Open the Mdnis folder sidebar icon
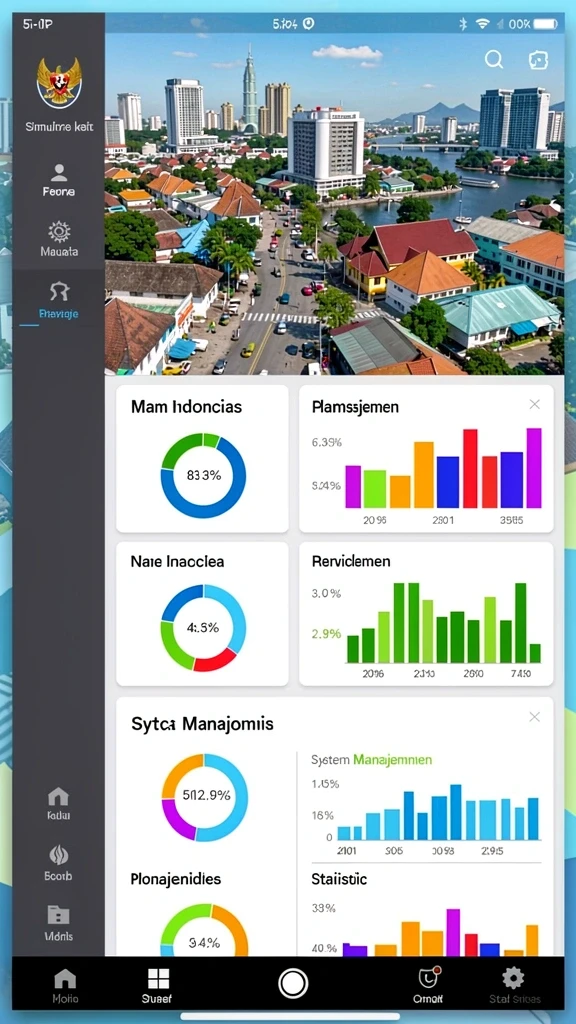Image resolution: width=576 pixels, height=1024 pixels. coord(59,922)
